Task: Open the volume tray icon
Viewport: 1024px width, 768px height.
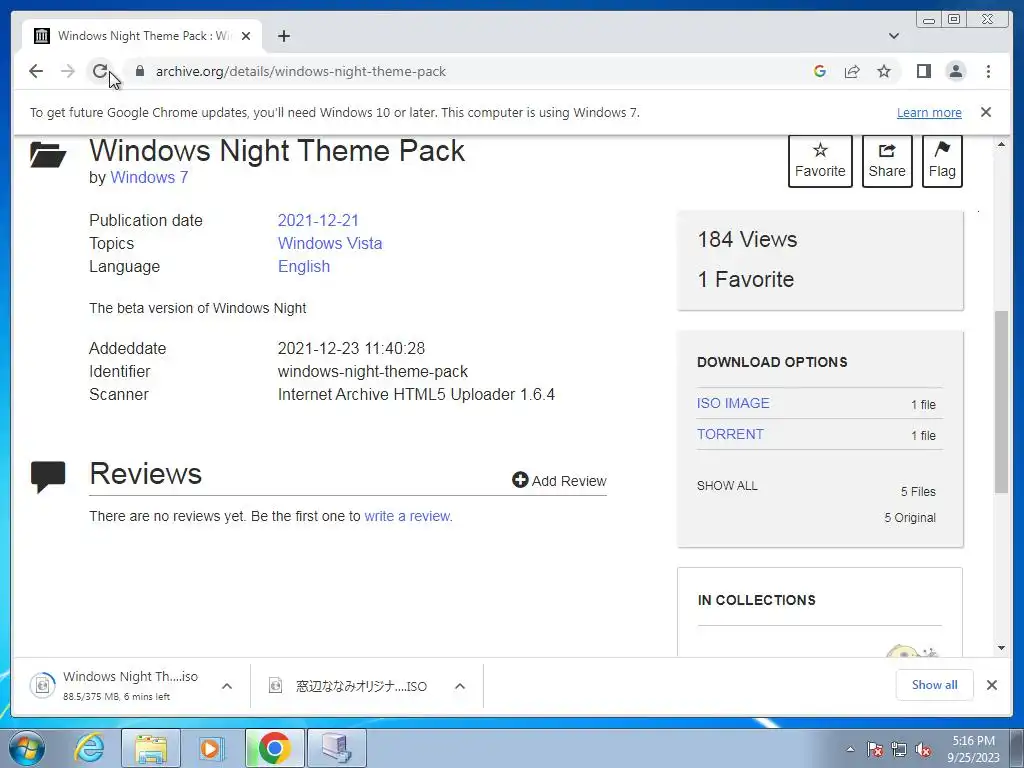Action: pos(923,749)
